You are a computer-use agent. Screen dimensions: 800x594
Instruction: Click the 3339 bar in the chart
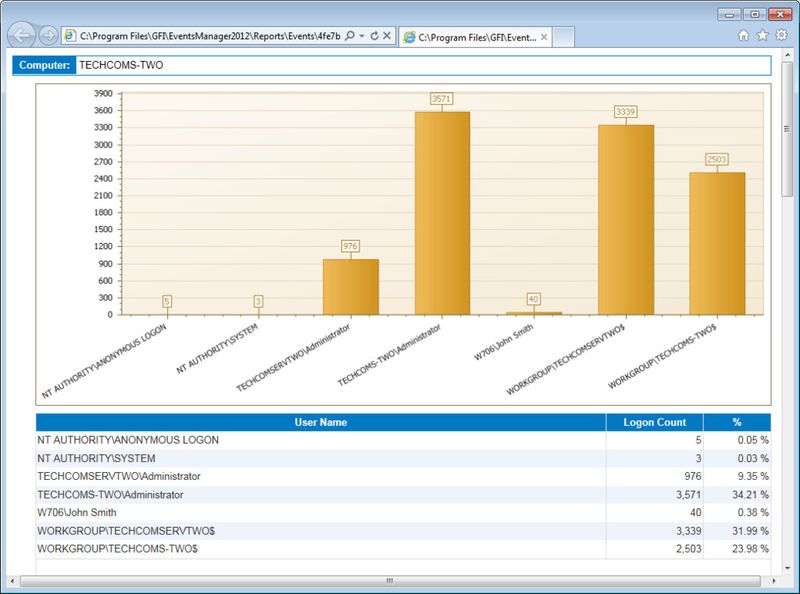[x=626, y=220]
